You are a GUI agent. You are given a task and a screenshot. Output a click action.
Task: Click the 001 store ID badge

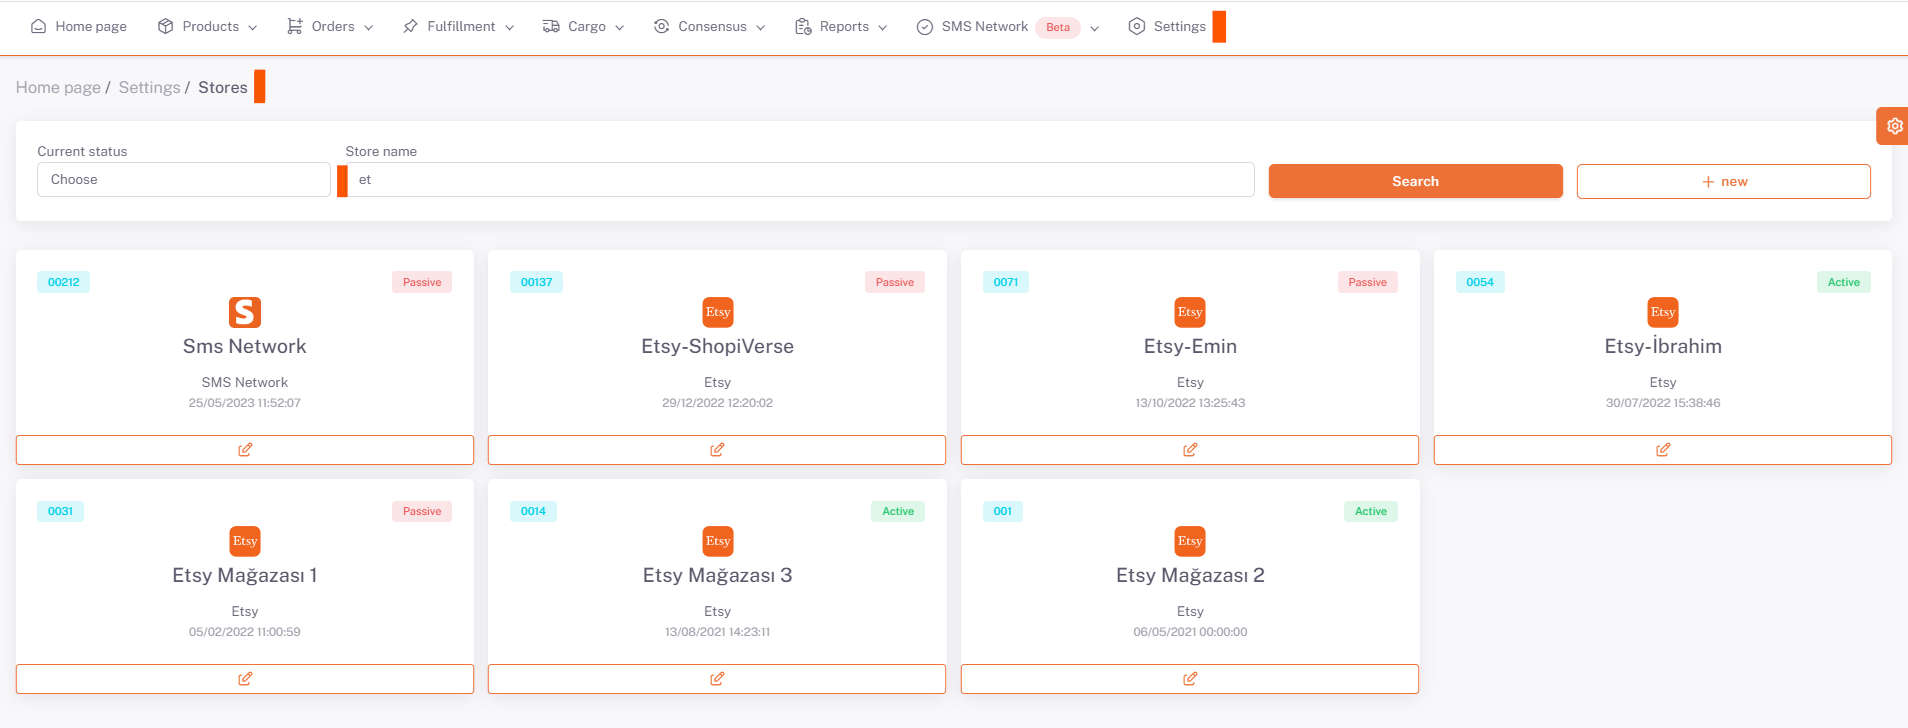pyautogui.click(x=1003, y=511)
